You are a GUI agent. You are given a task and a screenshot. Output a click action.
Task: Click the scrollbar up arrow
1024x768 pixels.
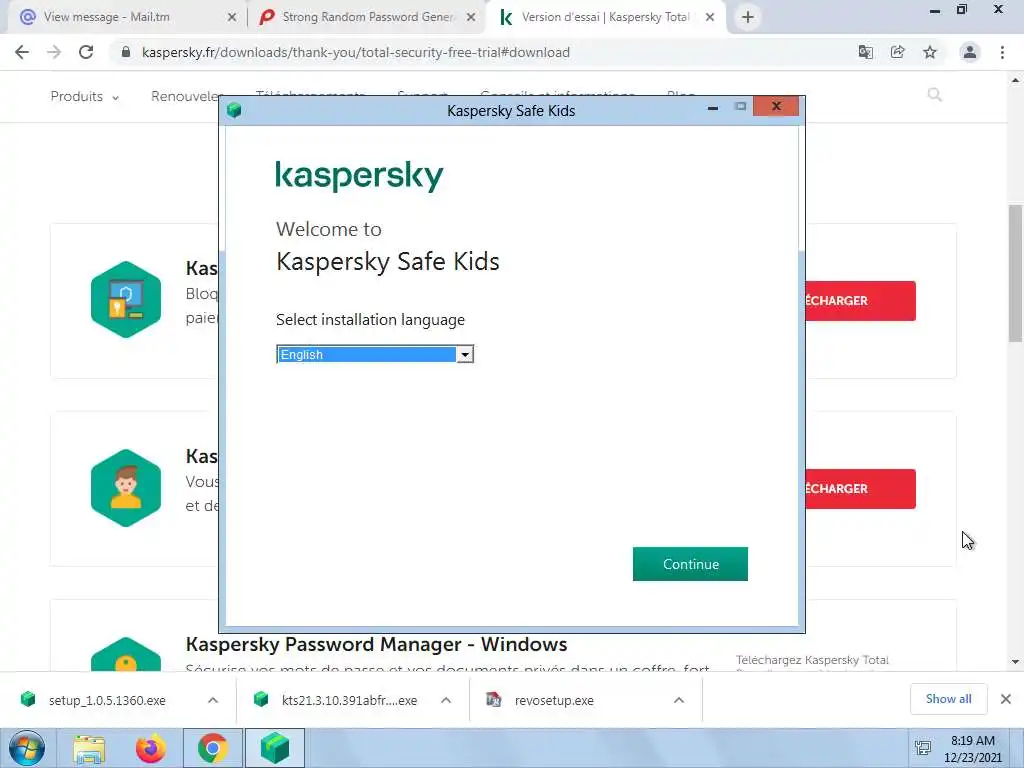[x=1016, y=80]
